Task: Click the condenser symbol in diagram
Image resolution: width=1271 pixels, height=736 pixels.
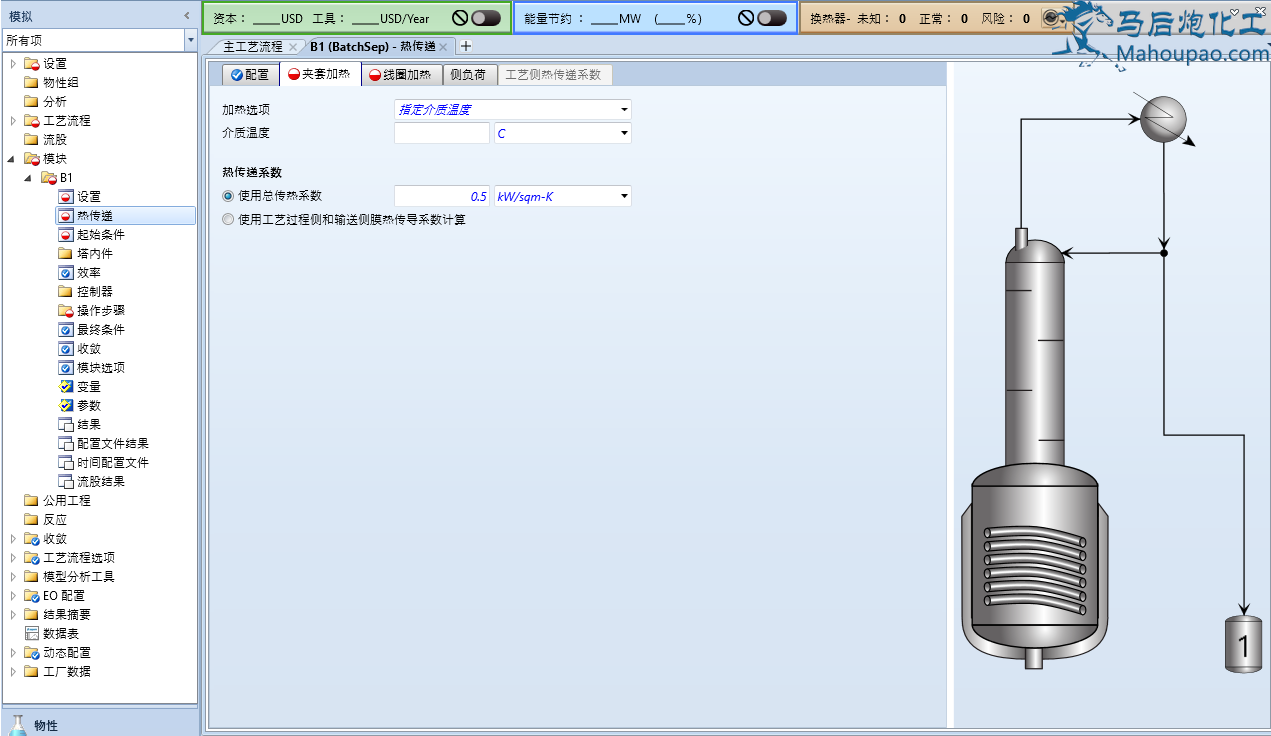Action: click(x=1163, y=120)
